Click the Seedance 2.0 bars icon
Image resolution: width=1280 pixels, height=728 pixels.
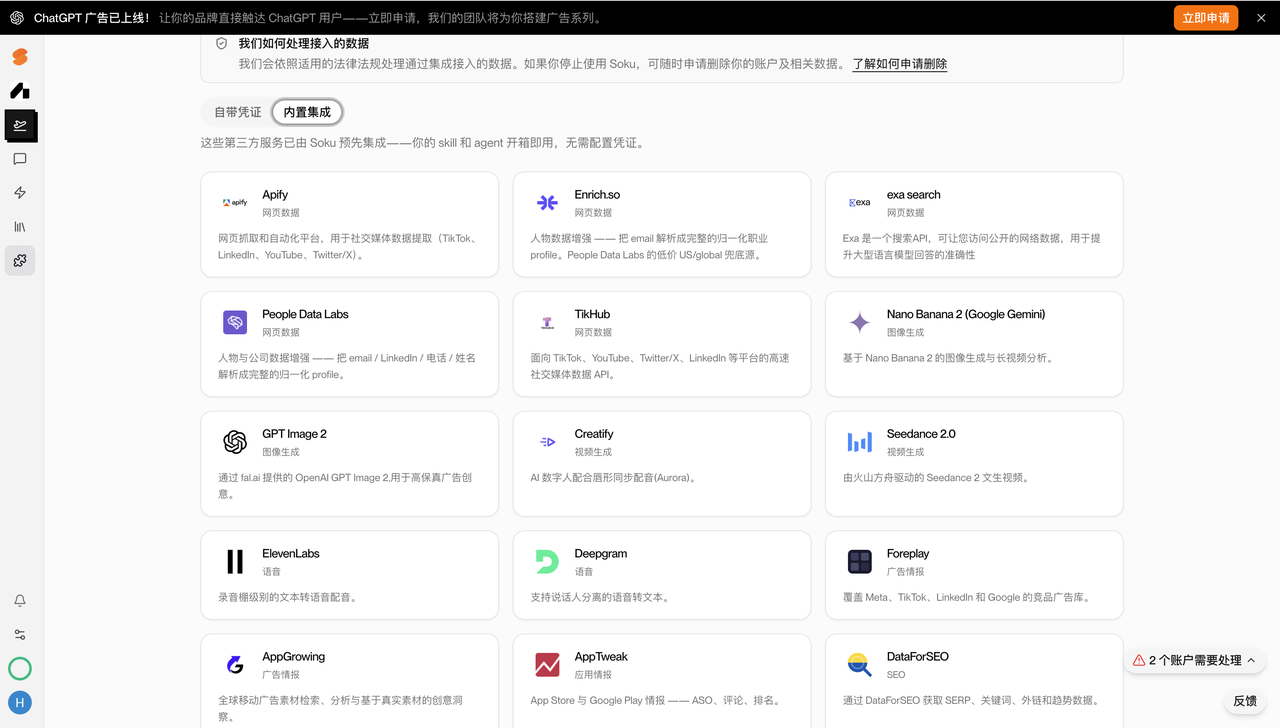point(859,442)
